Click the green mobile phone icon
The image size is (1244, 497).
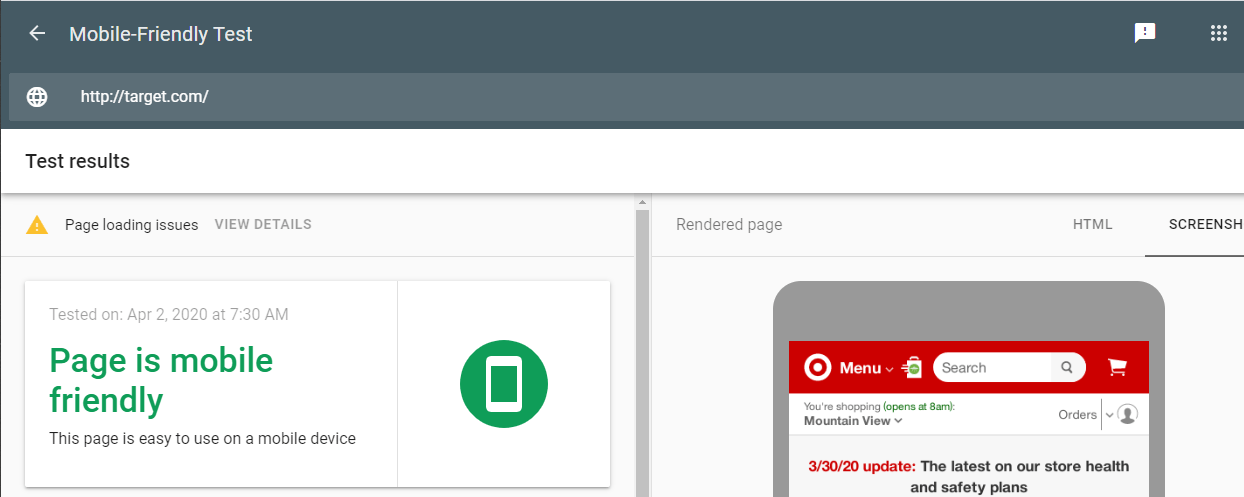click(x=504, y=384)
